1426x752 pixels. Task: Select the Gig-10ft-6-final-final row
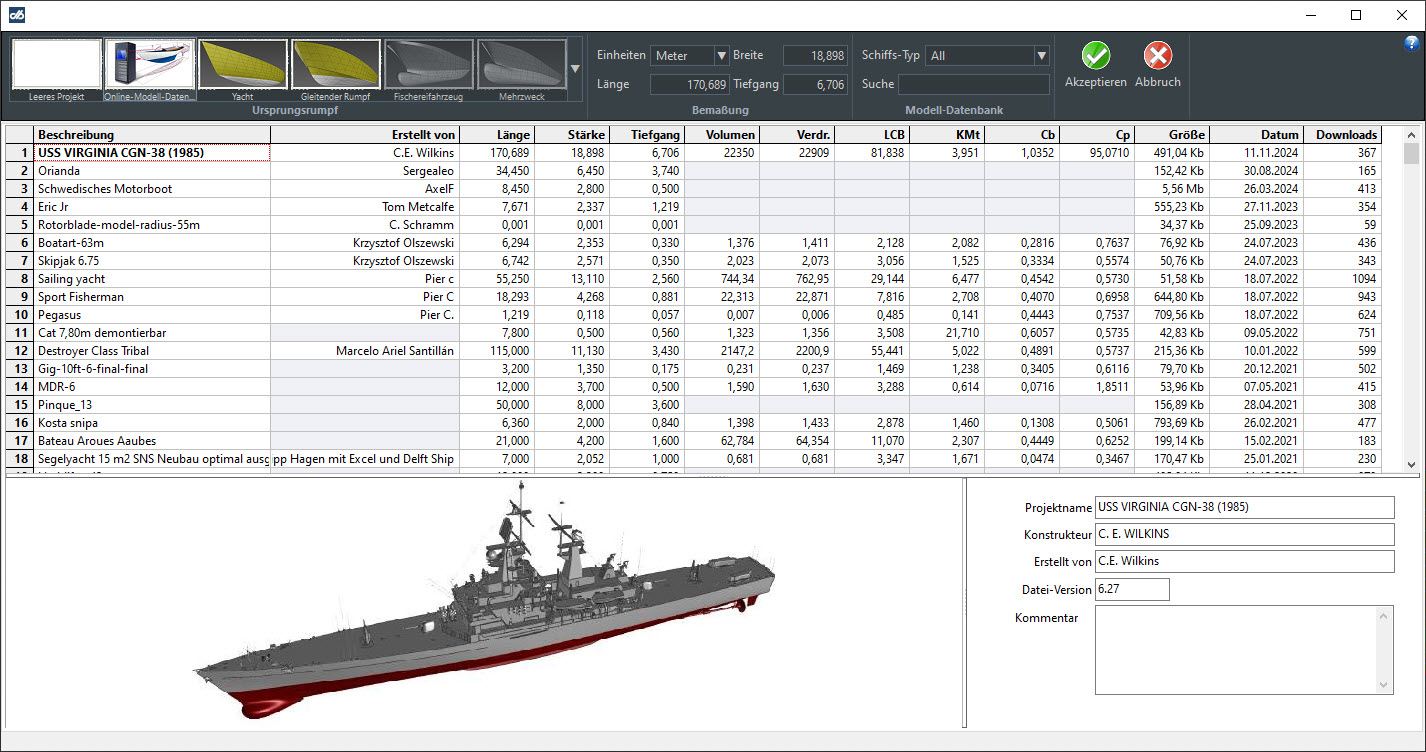click(693, 369)
